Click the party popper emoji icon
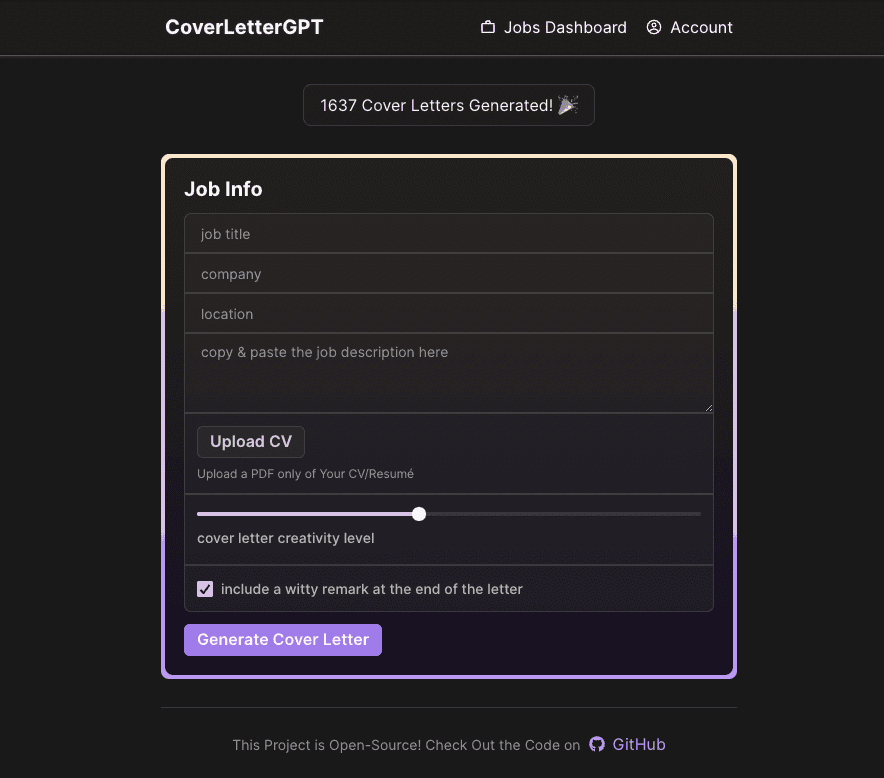884x778 pixels. (568, 105)
